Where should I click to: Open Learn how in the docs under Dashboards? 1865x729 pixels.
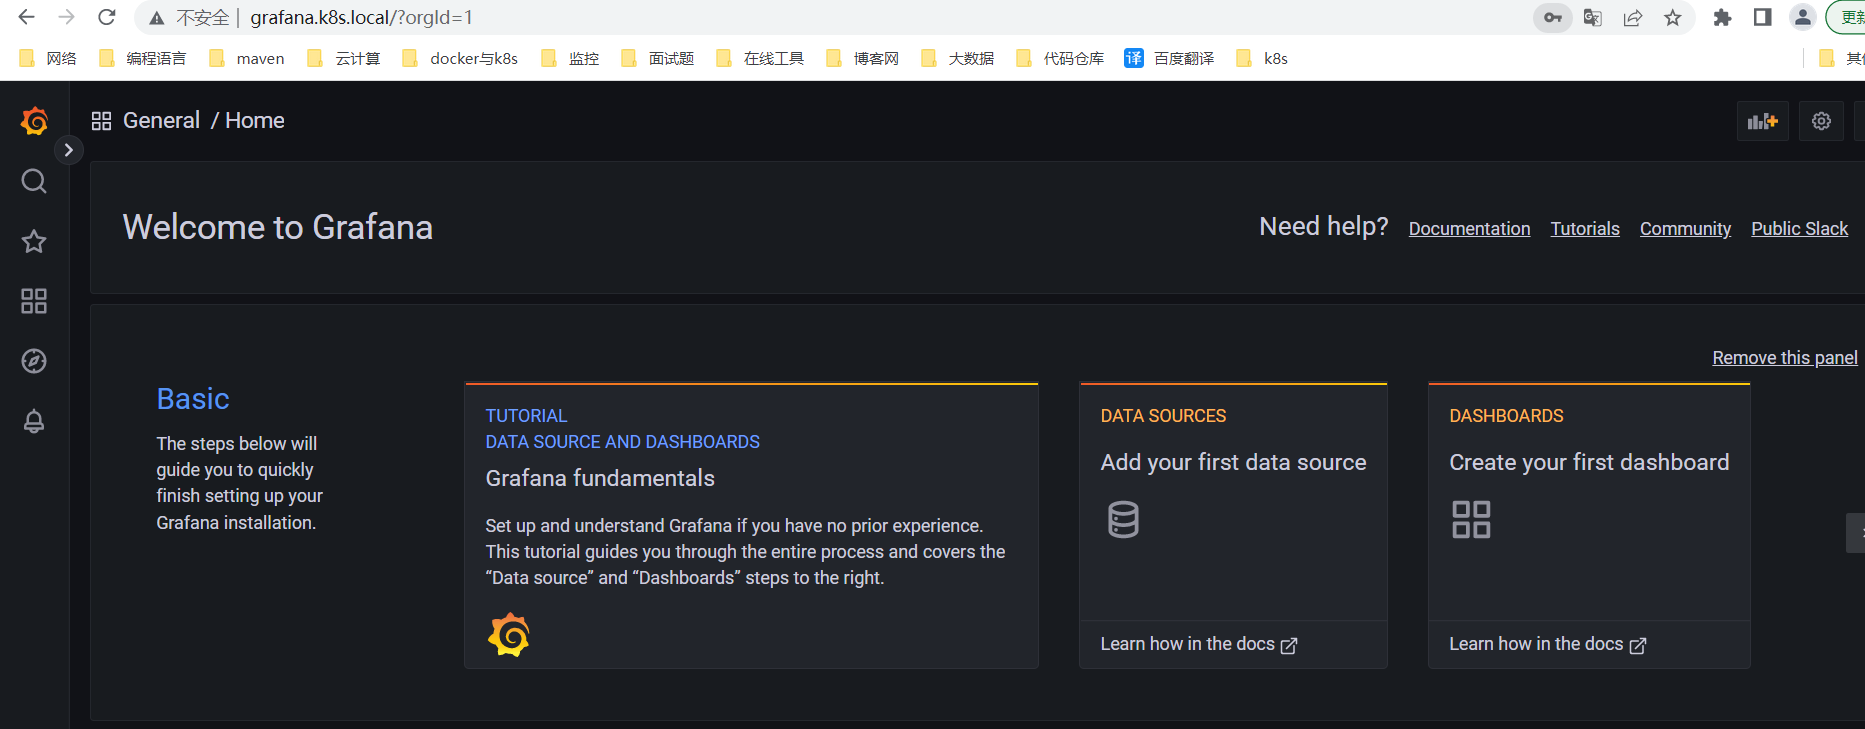(x=1548, y=644)
